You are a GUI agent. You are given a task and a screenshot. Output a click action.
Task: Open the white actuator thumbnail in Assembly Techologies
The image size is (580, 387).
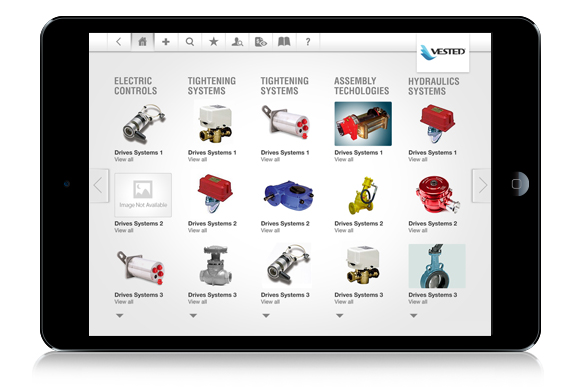(363, 266)
